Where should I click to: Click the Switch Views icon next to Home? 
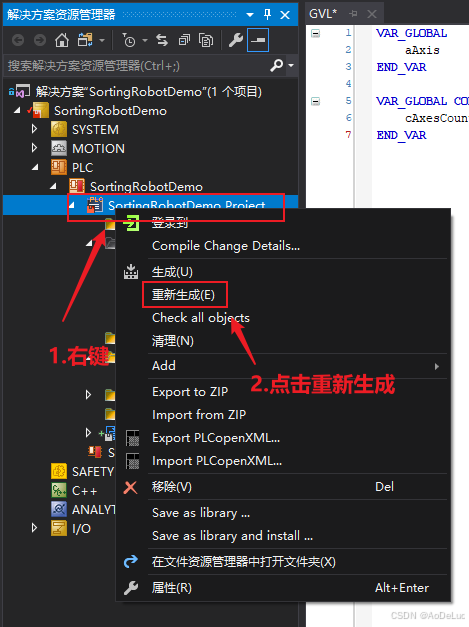[x=86, y=40]
